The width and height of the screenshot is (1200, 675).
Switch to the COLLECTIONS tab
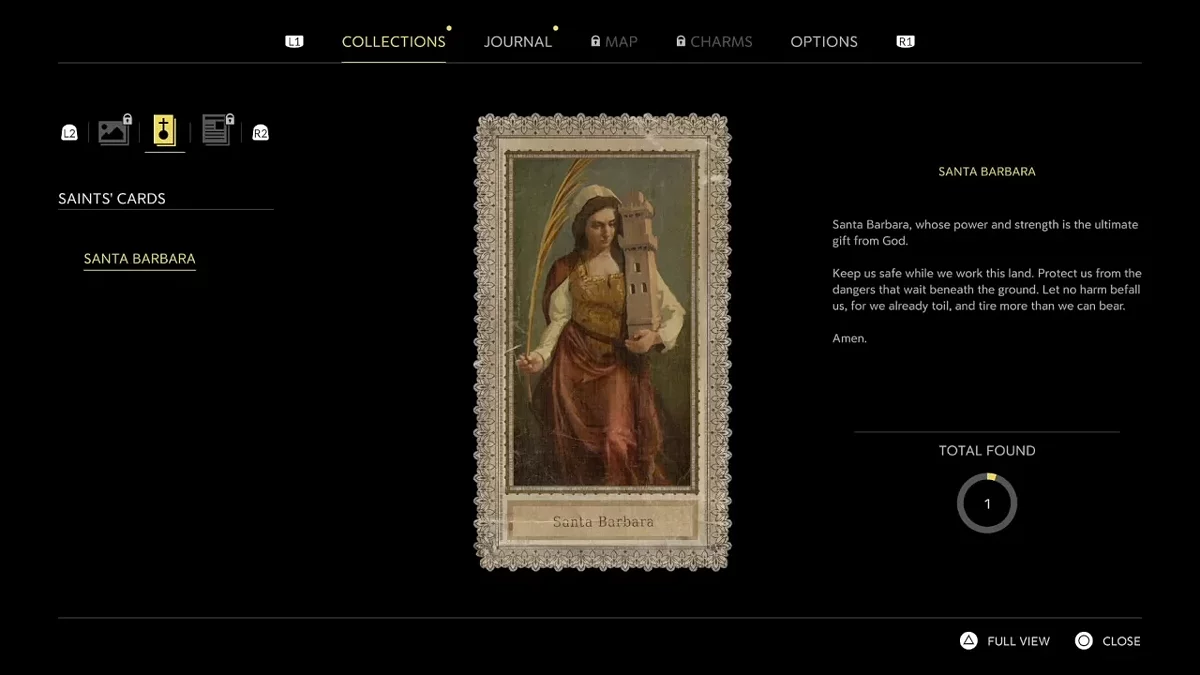tap(394, 42)
